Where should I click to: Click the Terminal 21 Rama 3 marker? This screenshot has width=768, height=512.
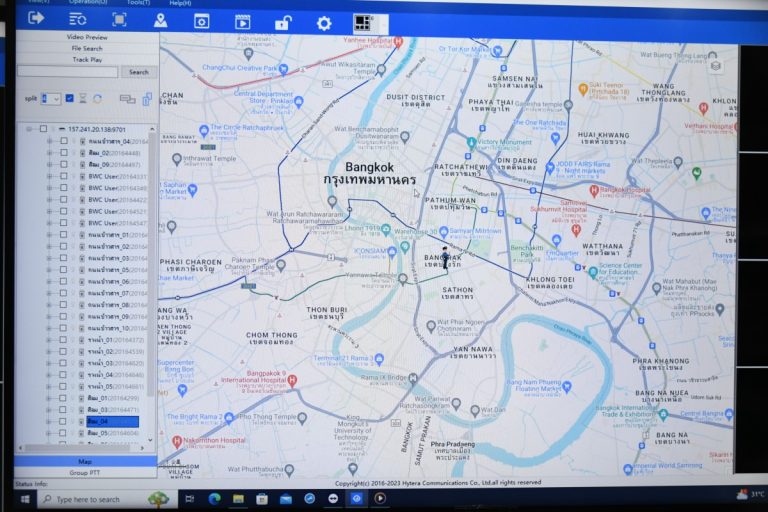[379, 359]
